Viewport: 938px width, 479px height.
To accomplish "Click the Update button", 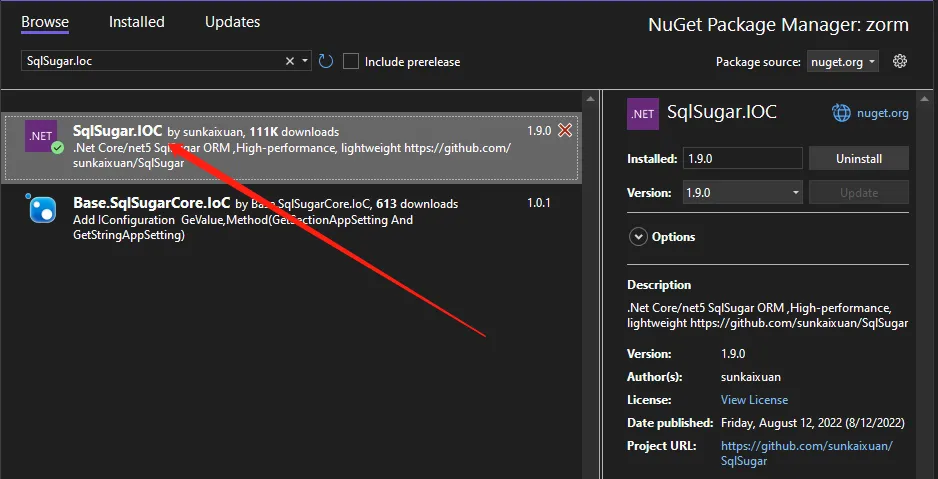I will 858,193.
